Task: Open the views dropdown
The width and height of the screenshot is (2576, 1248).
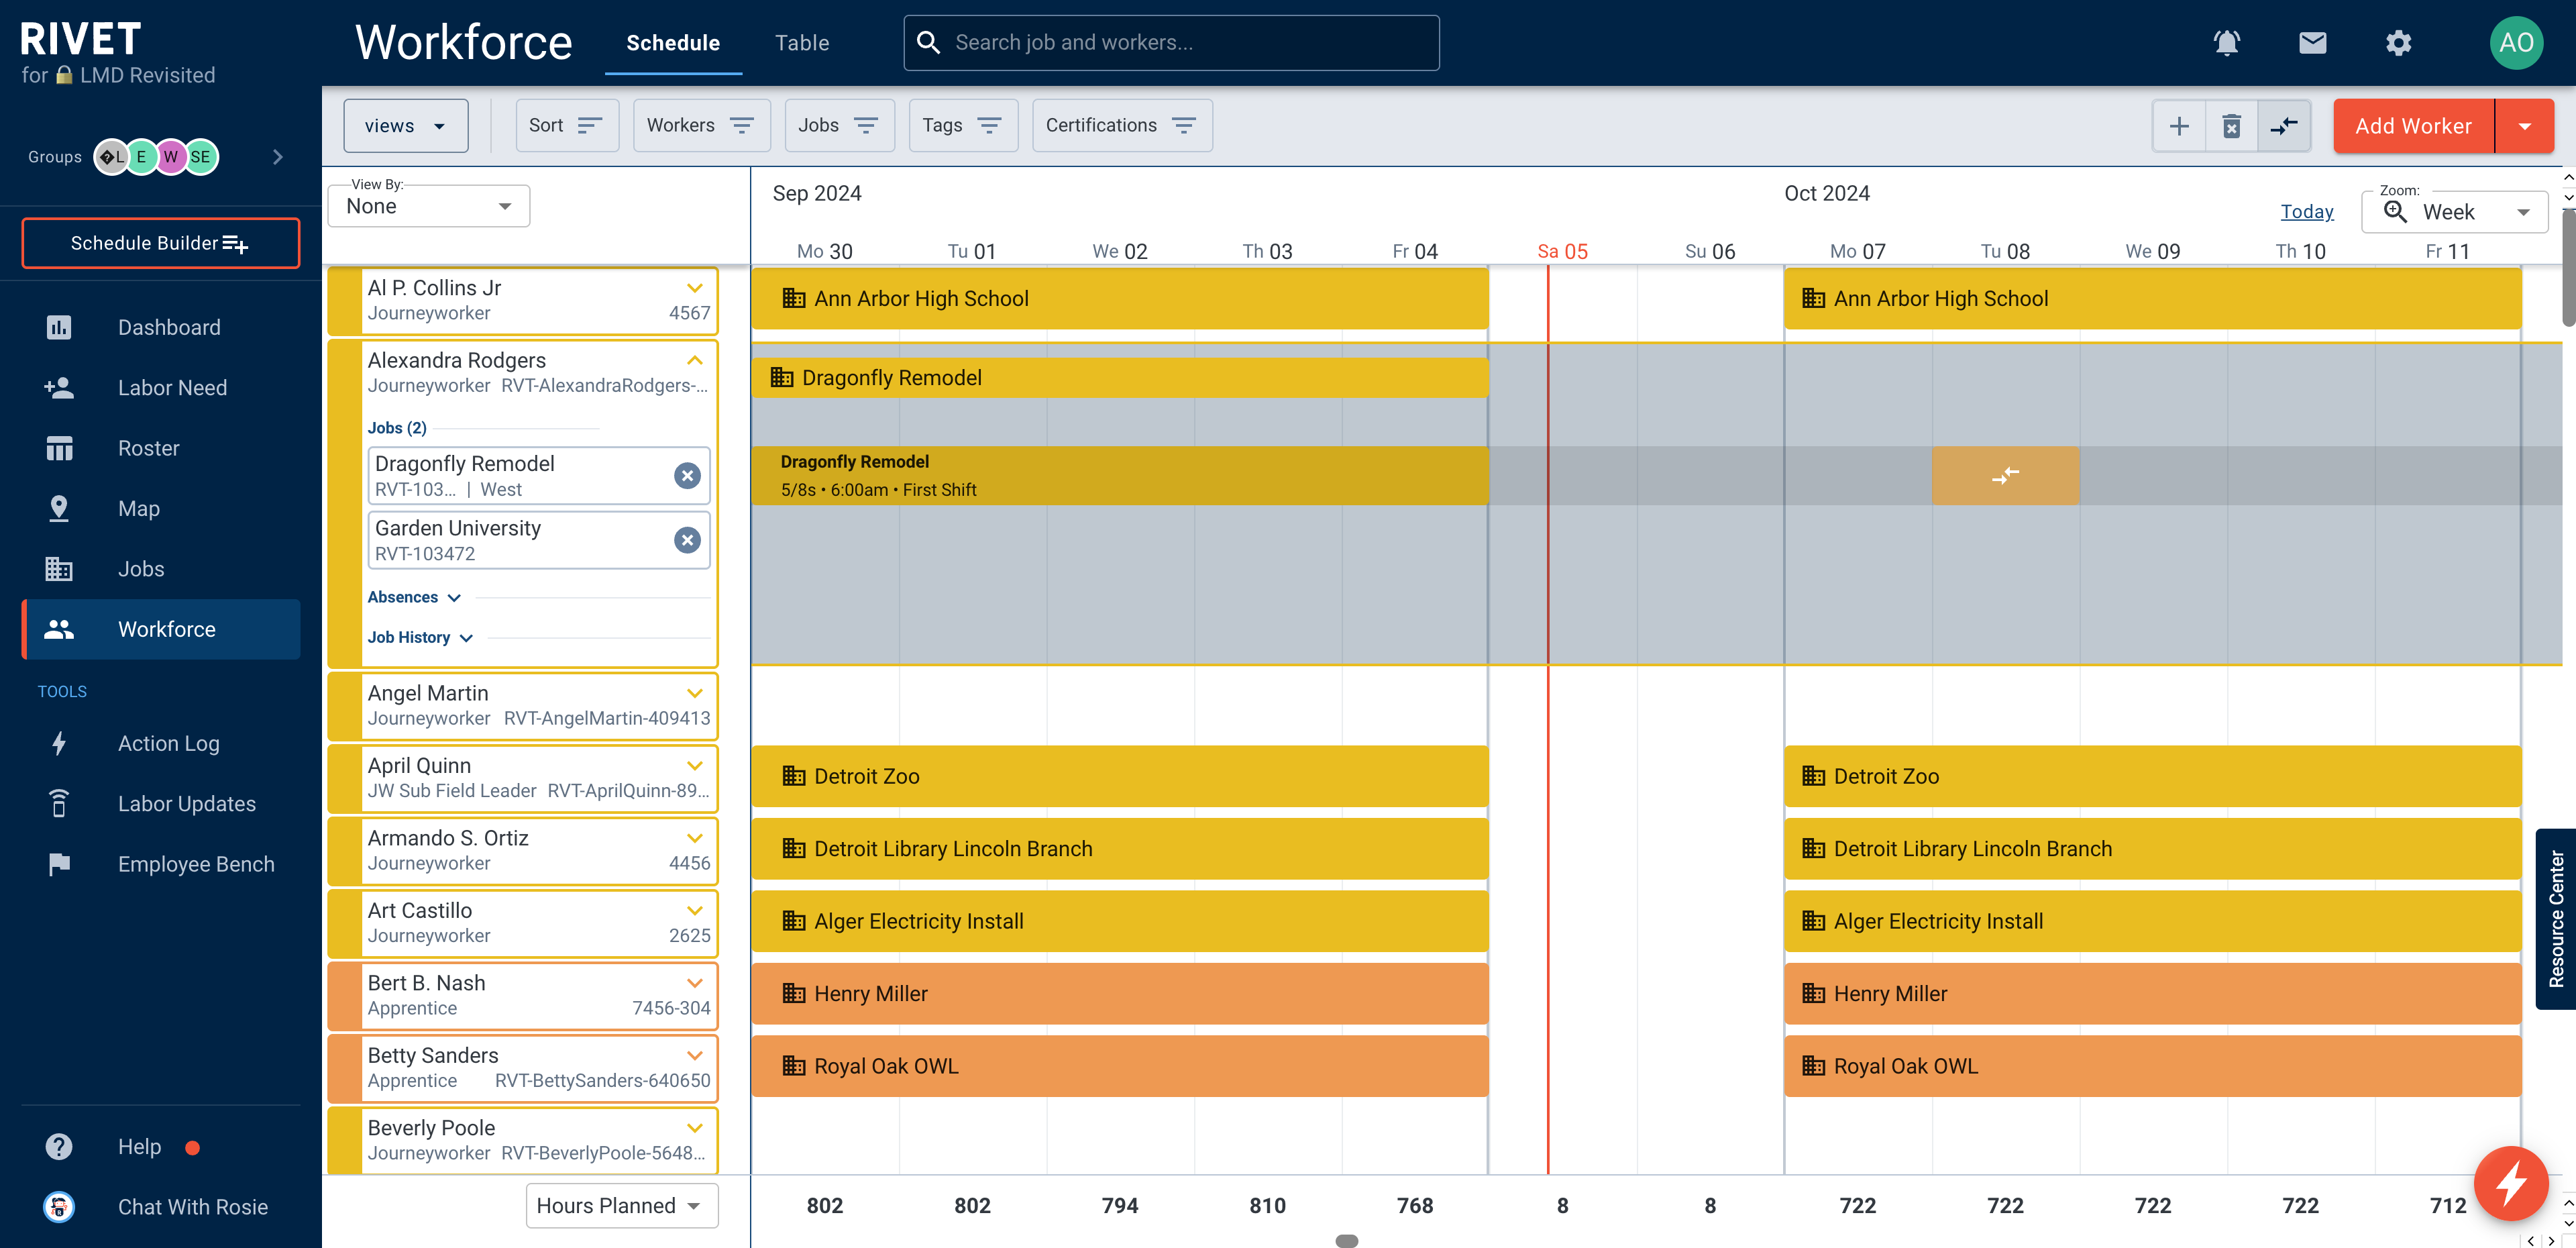Action: tap(405, 126)
